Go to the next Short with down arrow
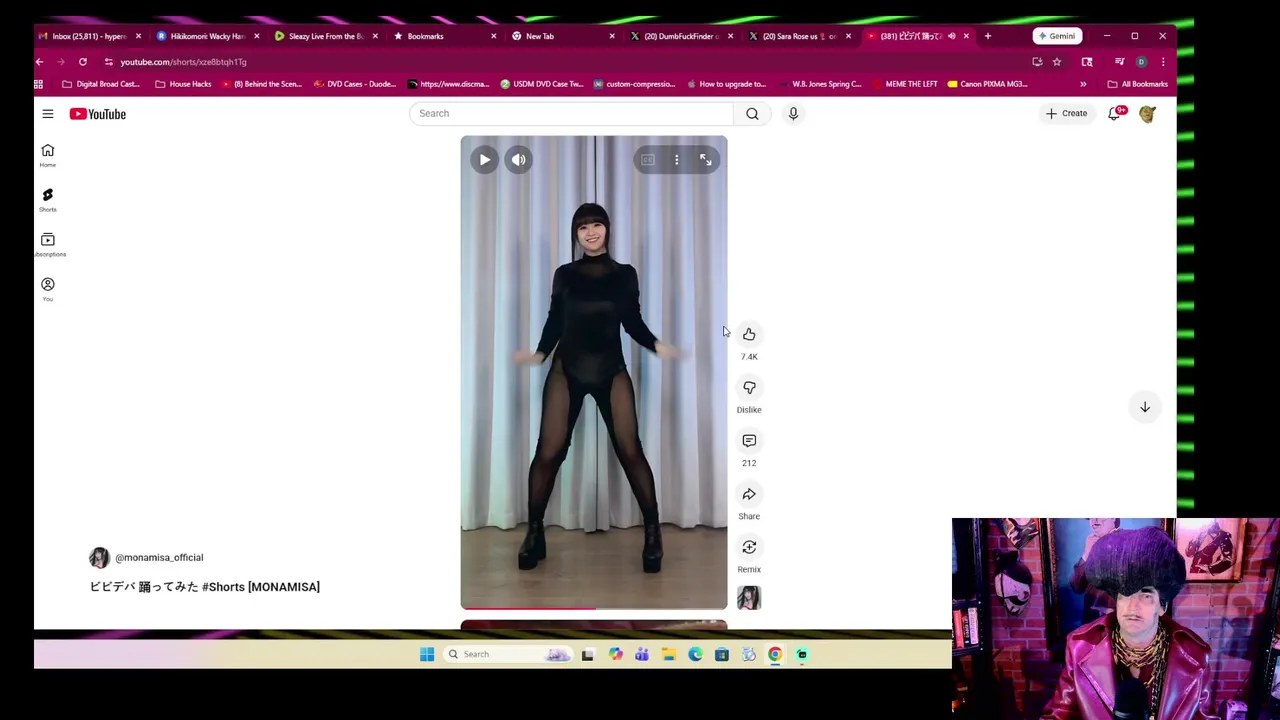The height and width of the screenshot is (720, 1280). click(1145, 407)
